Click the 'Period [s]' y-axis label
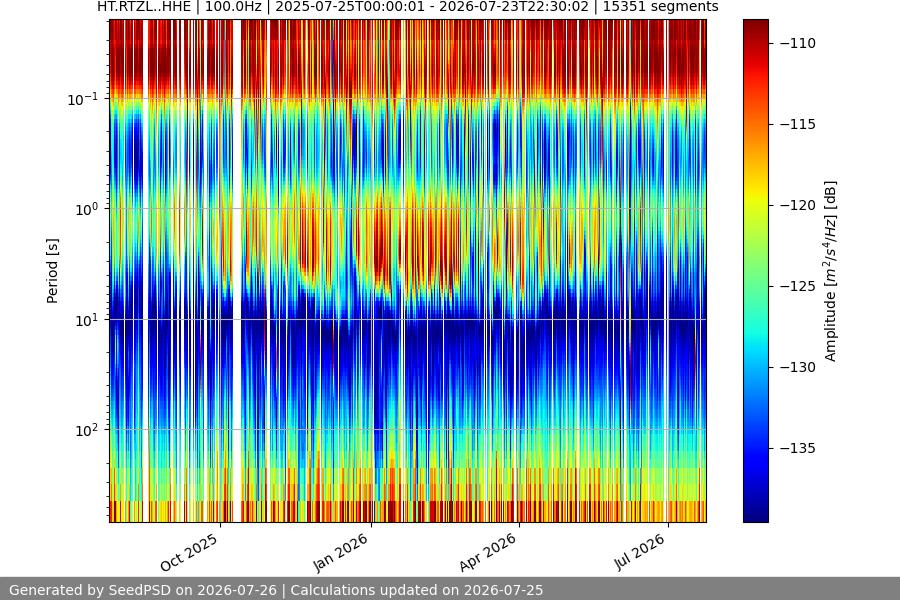900x600 pixels. point(52,271)
